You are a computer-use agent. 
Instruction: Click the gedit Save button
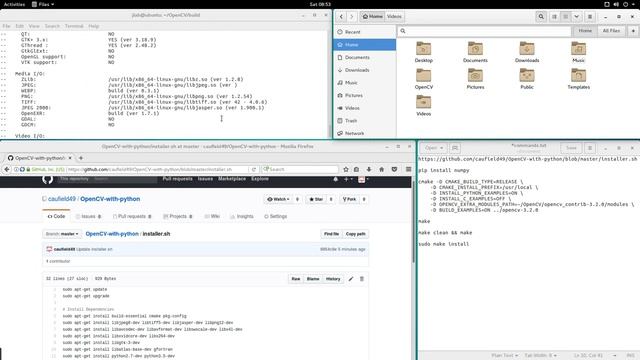pyautogui.click(x=571, y=148)
